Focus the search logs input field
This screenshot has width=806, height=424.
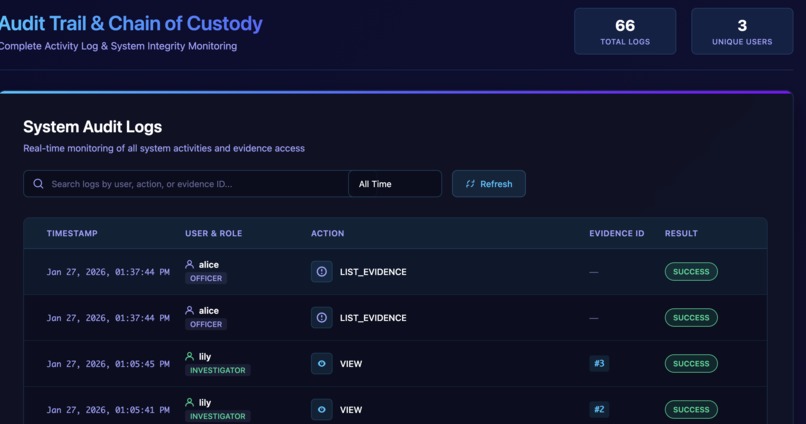pyautogui.click(x=186, y=183)
